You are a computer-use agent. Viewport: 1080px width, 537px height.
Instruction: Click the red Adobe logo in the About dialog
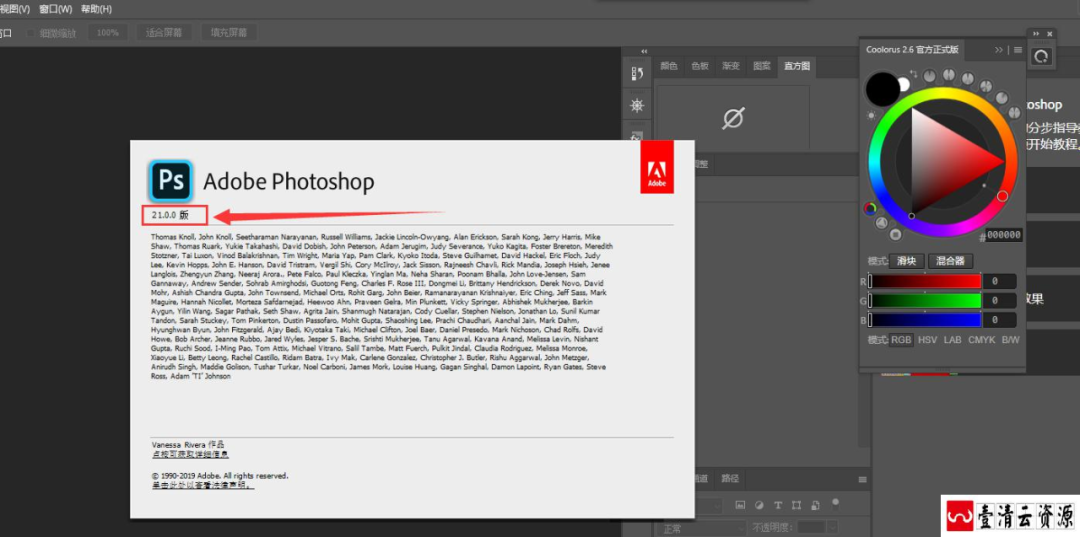coord(656,167)
